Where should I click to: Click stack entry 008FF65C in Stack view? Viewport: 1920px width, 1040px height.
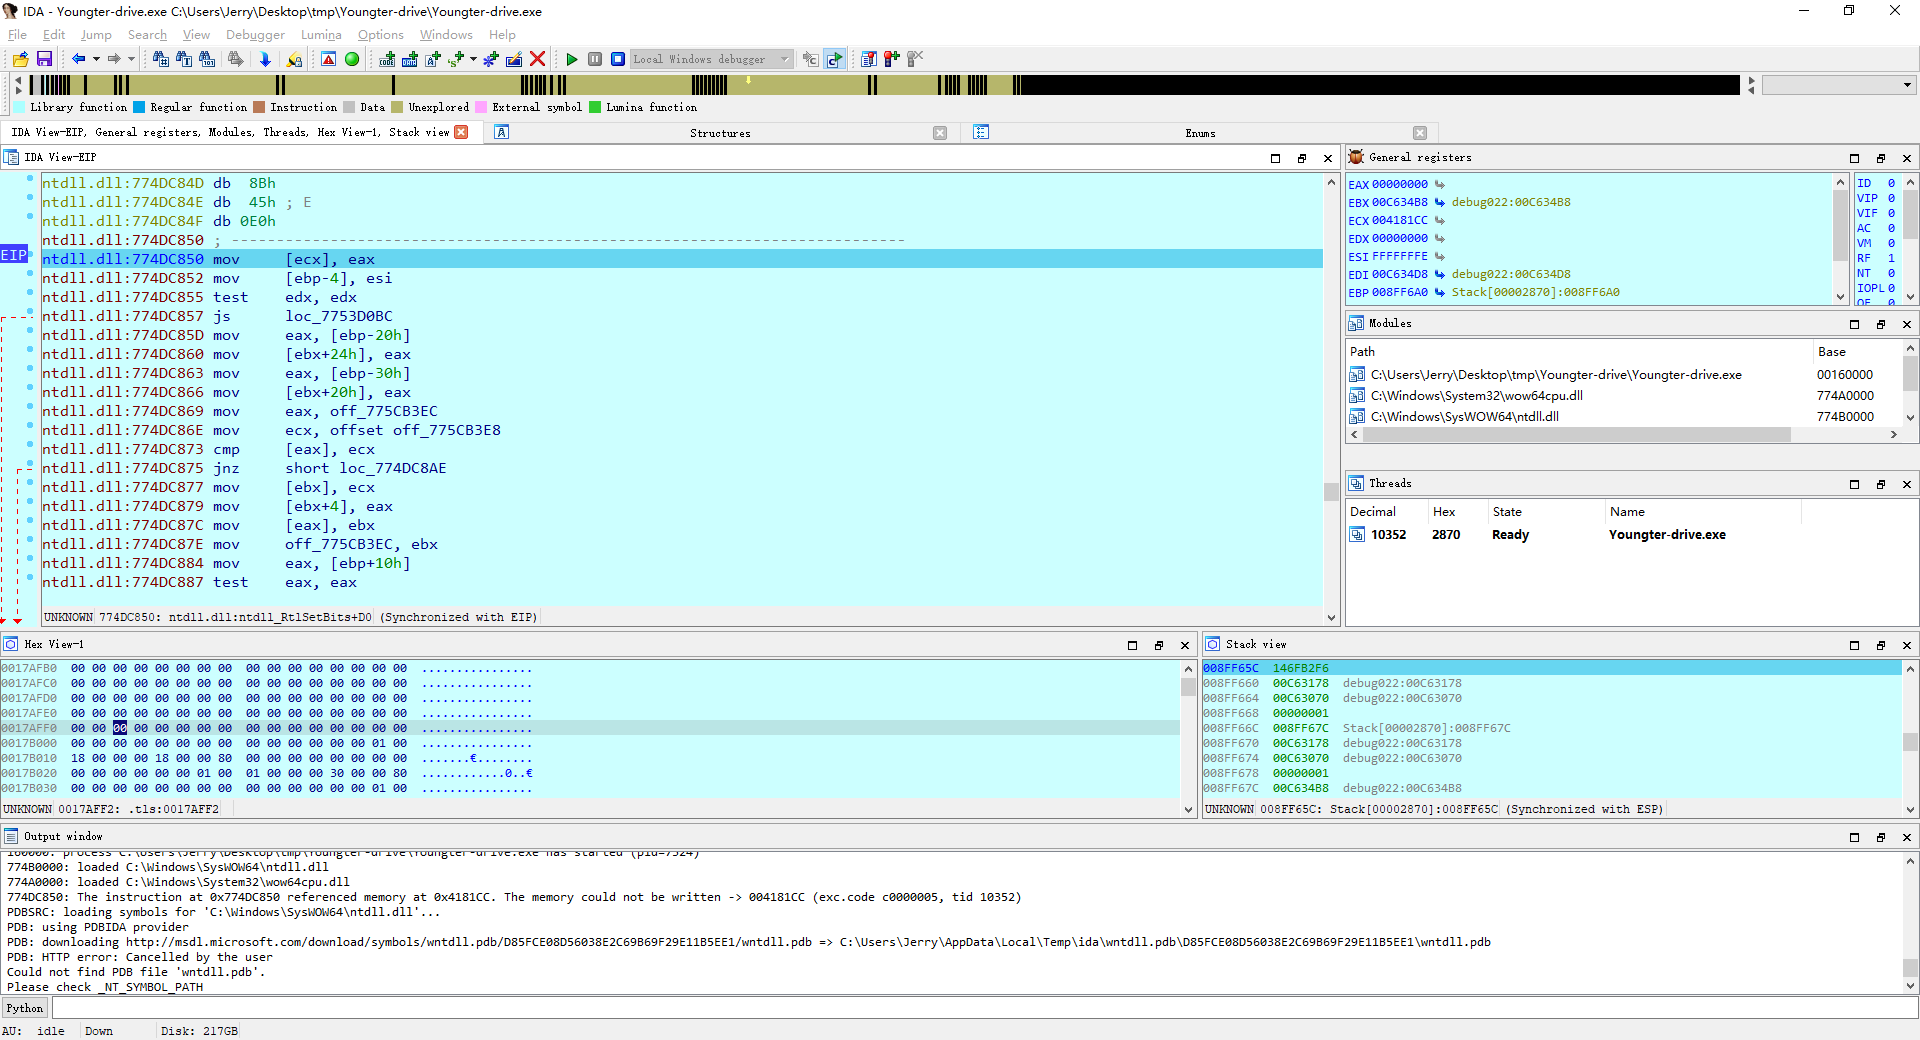(x=1551, y=668)
